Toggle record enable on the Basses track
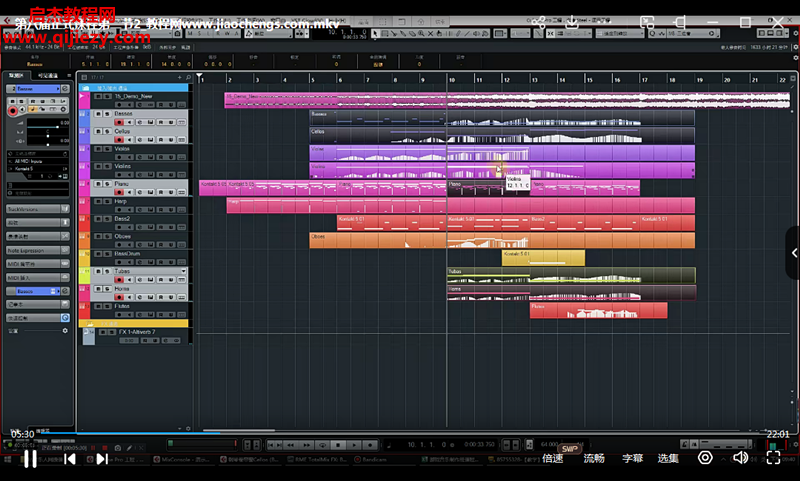The image size is (800, 481). coord(119,122)
